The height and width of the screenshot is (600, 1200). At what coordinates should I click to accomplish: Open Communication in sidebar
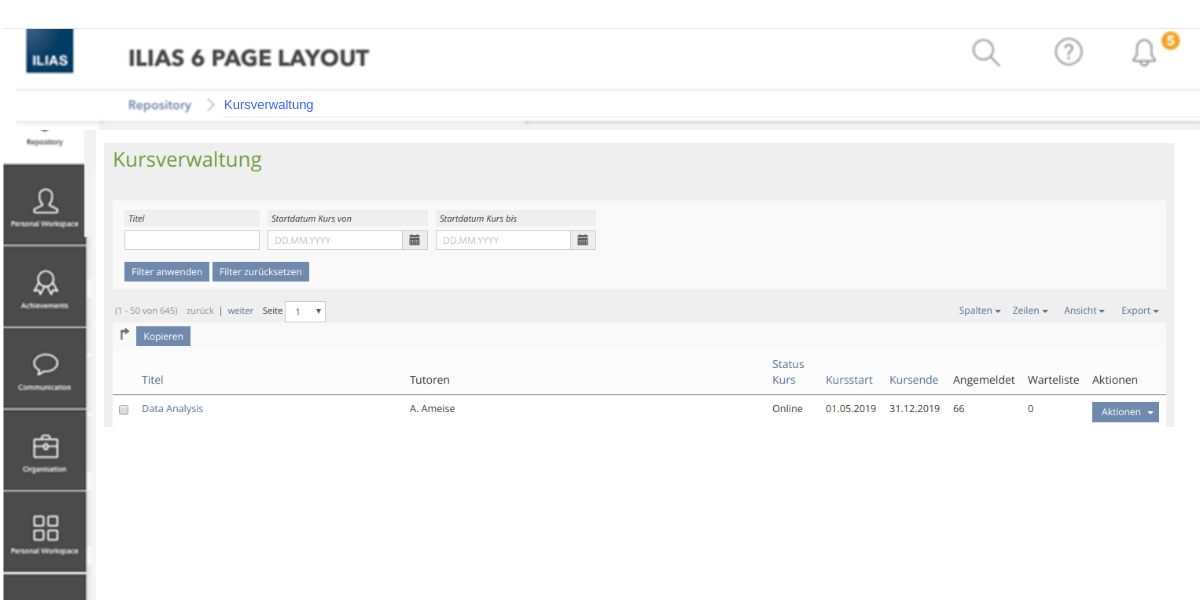pyautogui.click(x=44, y=368)
